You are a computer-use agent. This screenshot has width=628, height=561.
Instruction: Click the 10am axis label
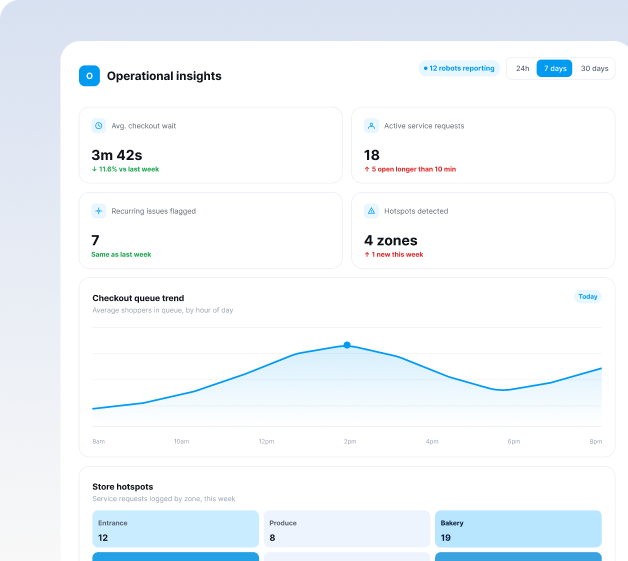pyautogui.click(x=181, y=441)
